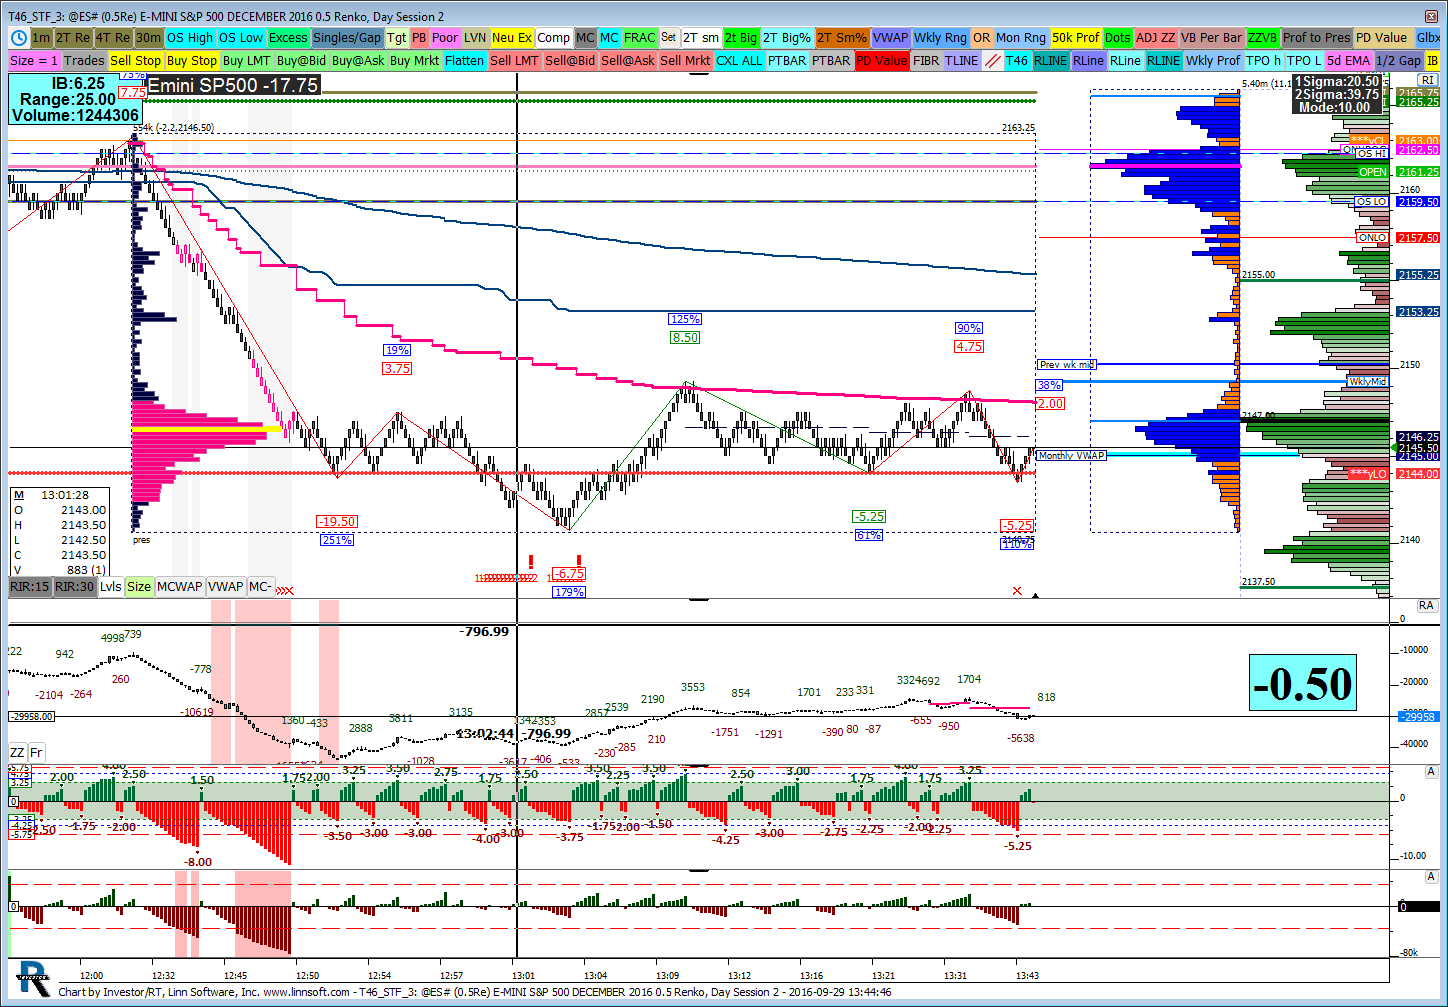The height and width of the screenshot is (1007, 1448).
Task: Click the 2t Big green button
Action: (x=741, y=38)
